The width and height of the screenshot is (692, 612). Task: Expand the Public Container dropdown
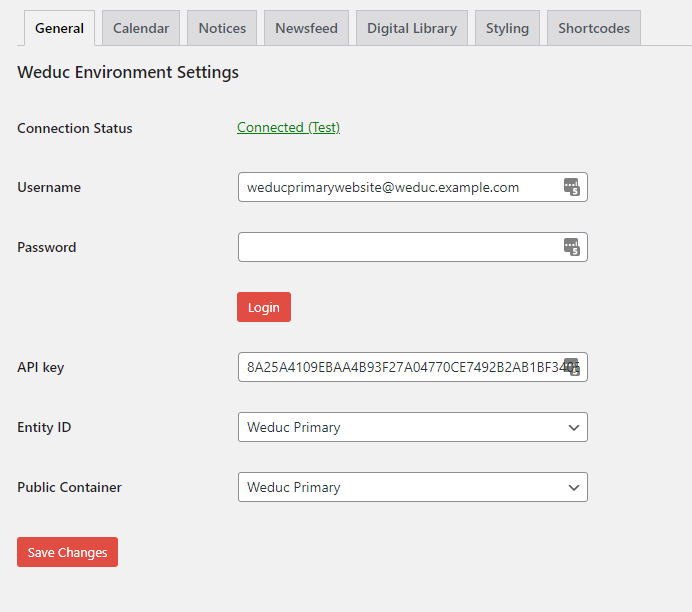click(412, 487)
